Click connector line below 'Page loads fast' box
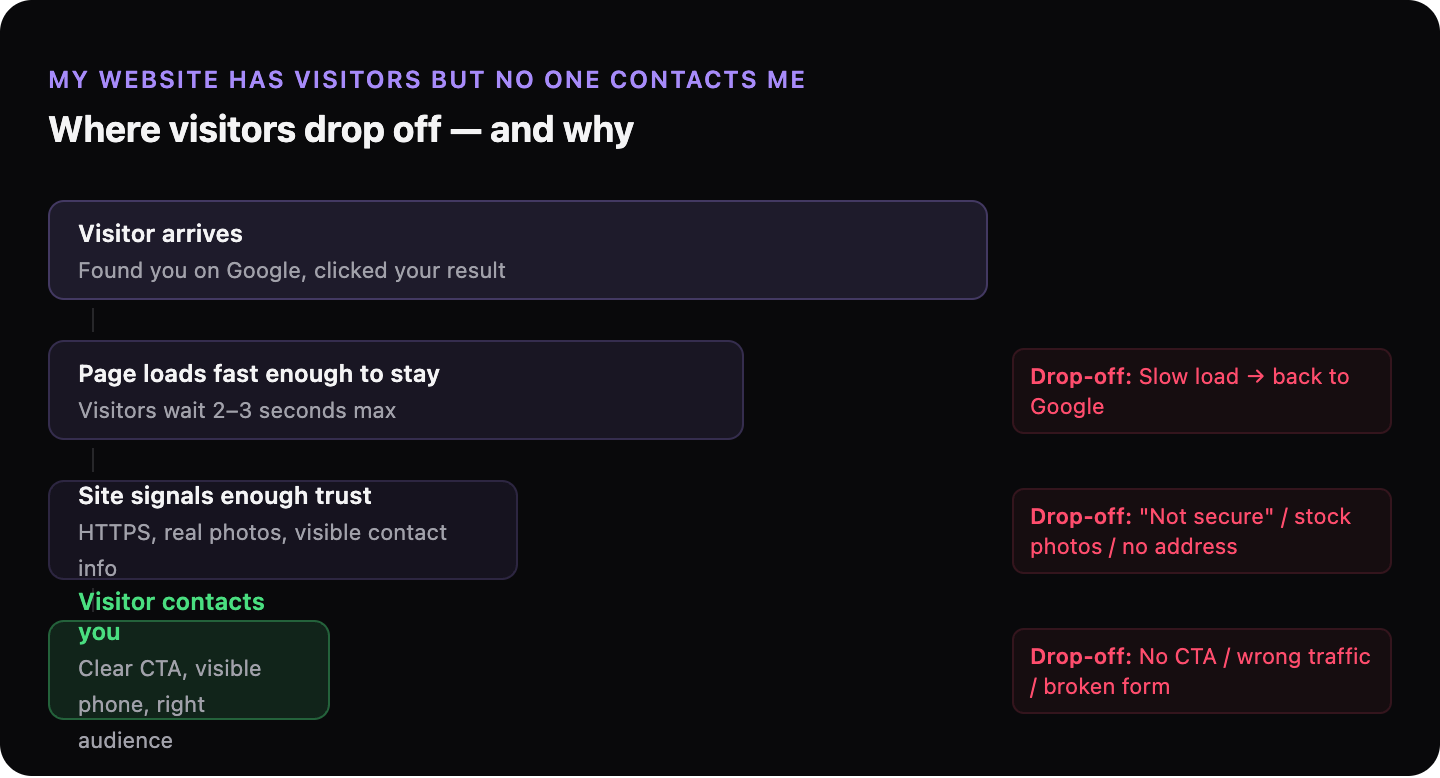 (93, 460)
